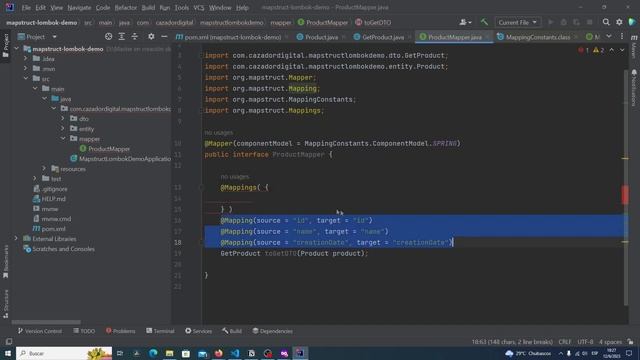Select pom.xml in project tree
This screenshot has height=360, width=640.
53,229
